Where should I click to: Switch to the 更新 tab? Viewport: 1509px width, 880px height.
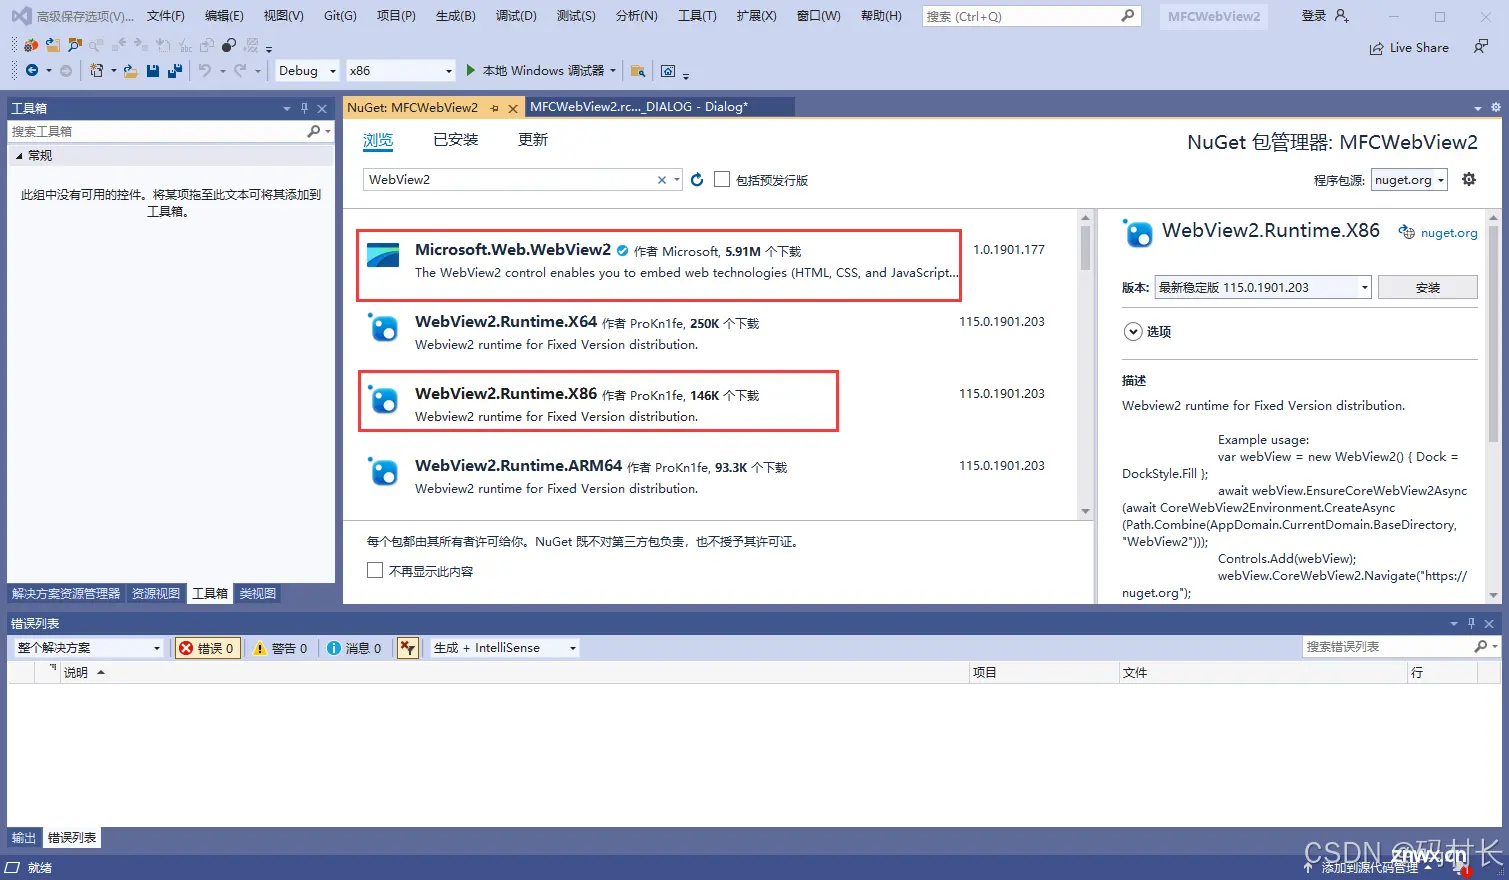tap(533, 140)
